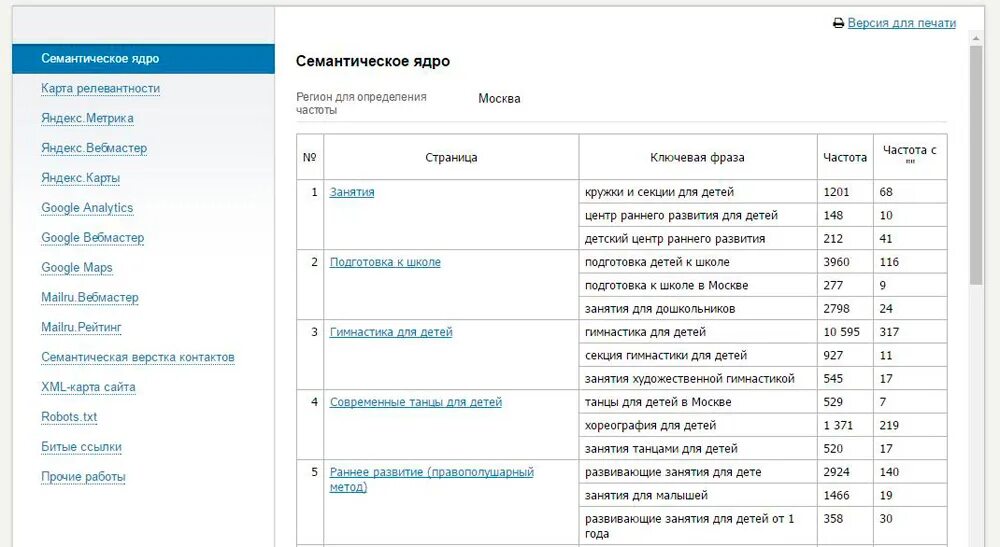Image resolution: width=1000 pixels, height=547 pixels.
Task: Open the Версия для печати link
Action: (901, 23)
